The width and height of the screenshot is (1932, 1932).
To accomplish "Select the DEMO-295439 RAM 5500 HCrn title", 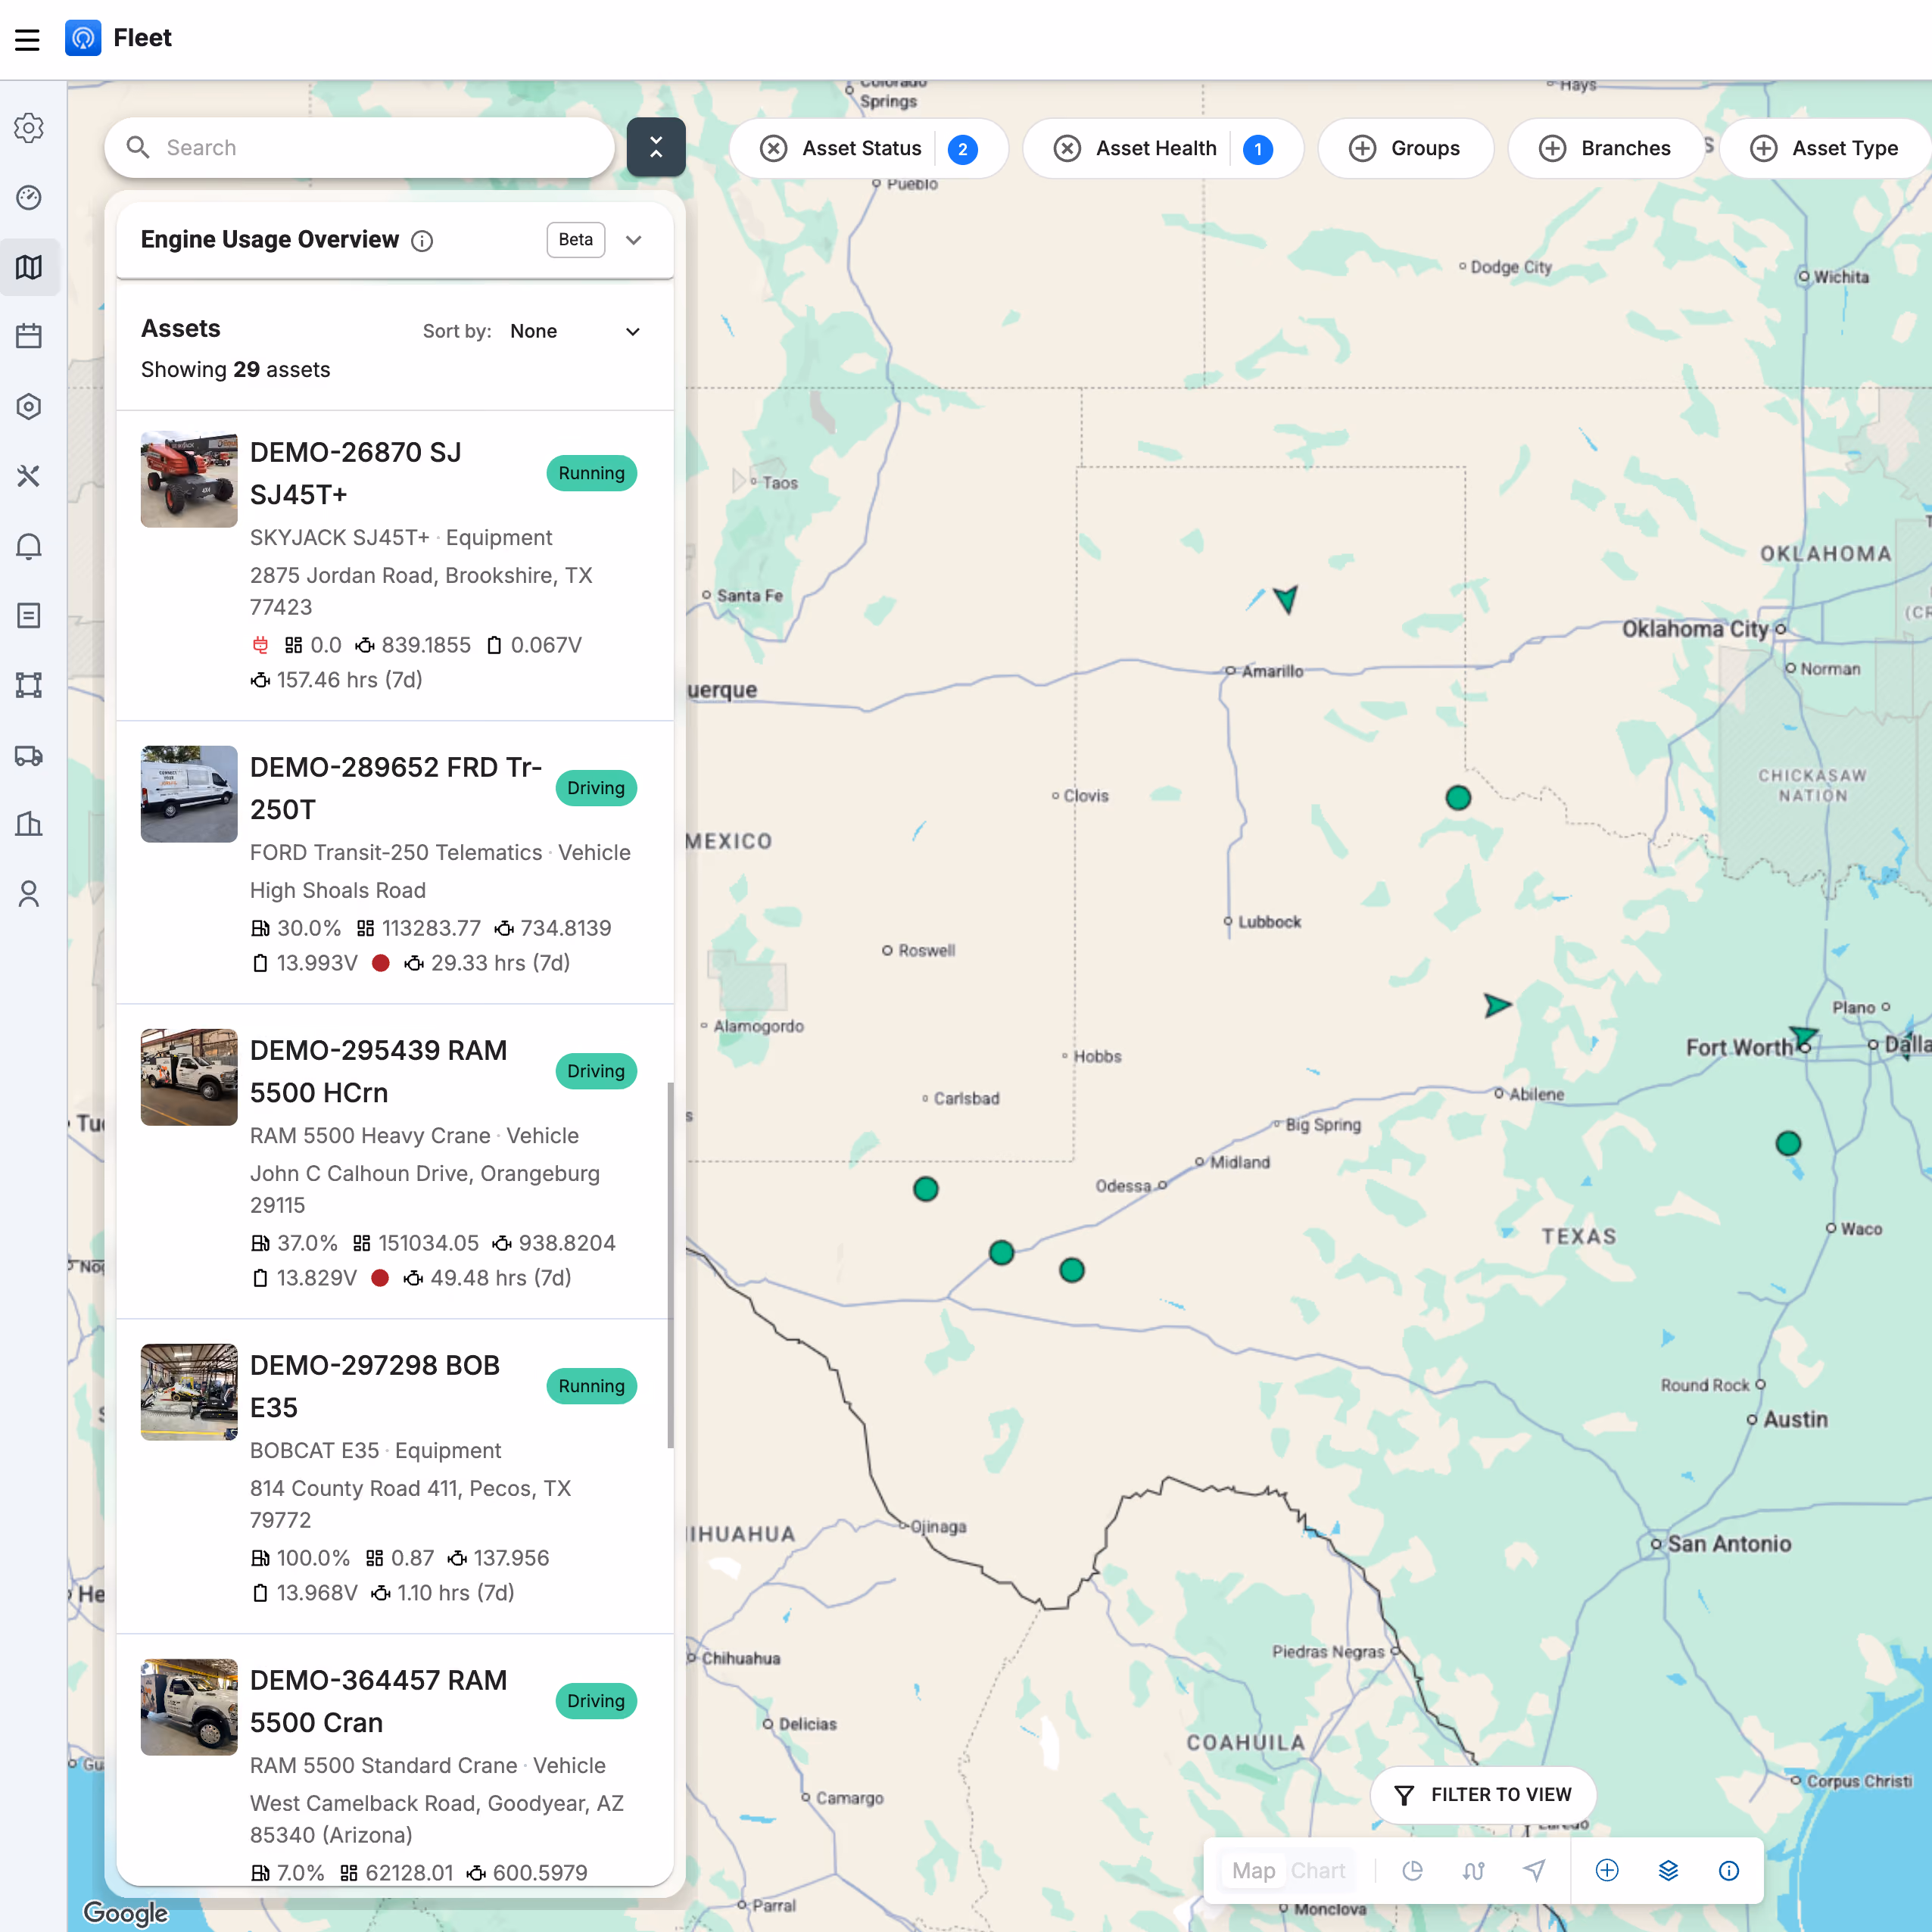I will [x=379, y=1071].
